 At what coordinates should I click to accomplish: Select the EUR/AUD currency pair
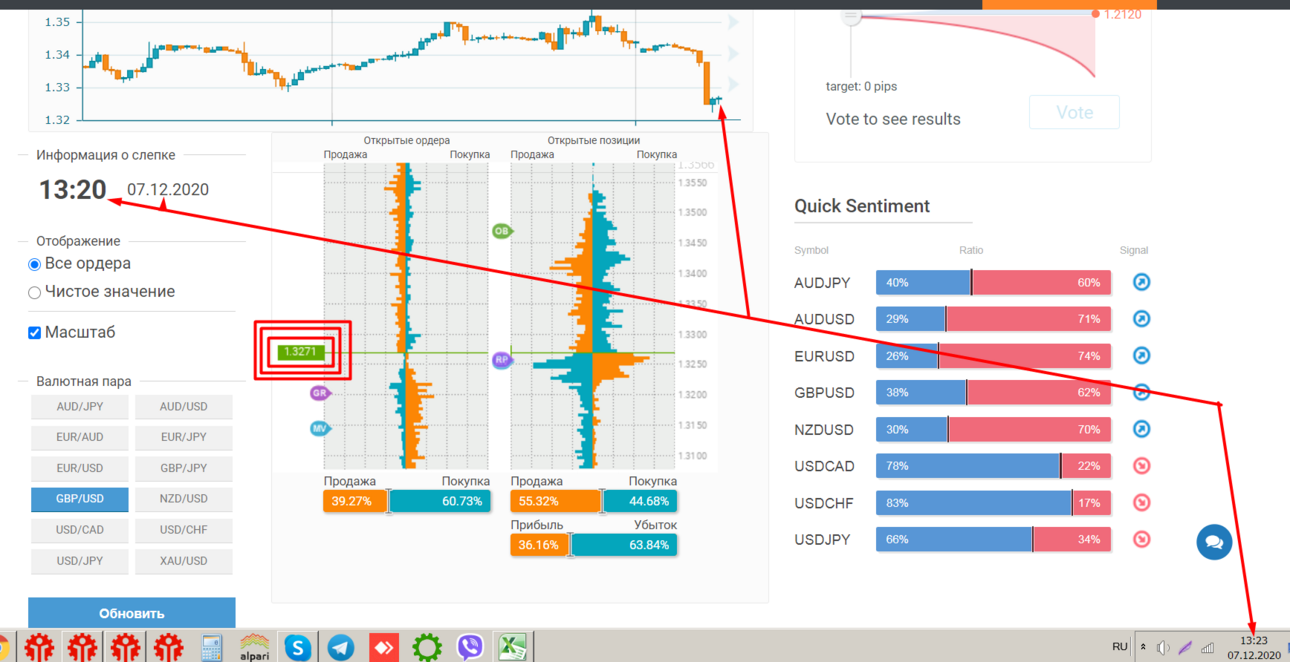pos(80,437)
